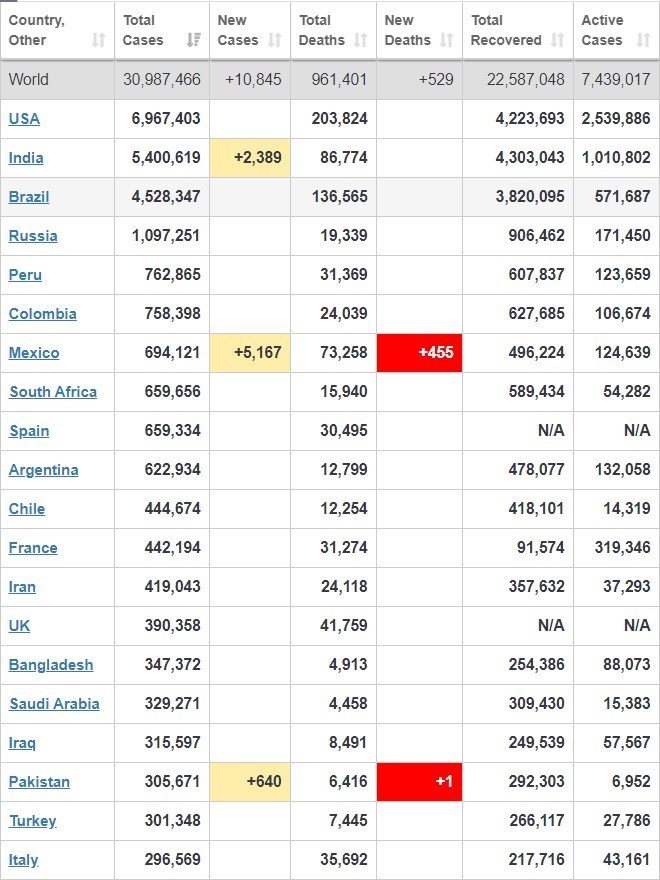Click Mexico's yellow +5,167 new cases cell
Image resolution: width=660 pixels, height=880 pixels.
point(250,353)
